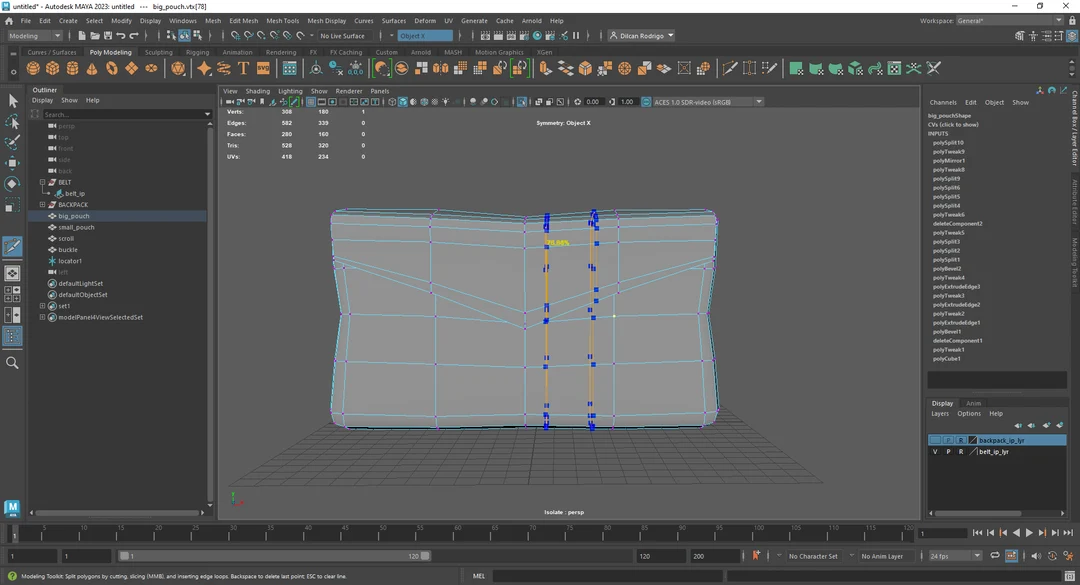Viewport: 1080px width, 585px height.
Task: Activate the Paint Selection tool in the toolbox
Action: tap(12, 140)
